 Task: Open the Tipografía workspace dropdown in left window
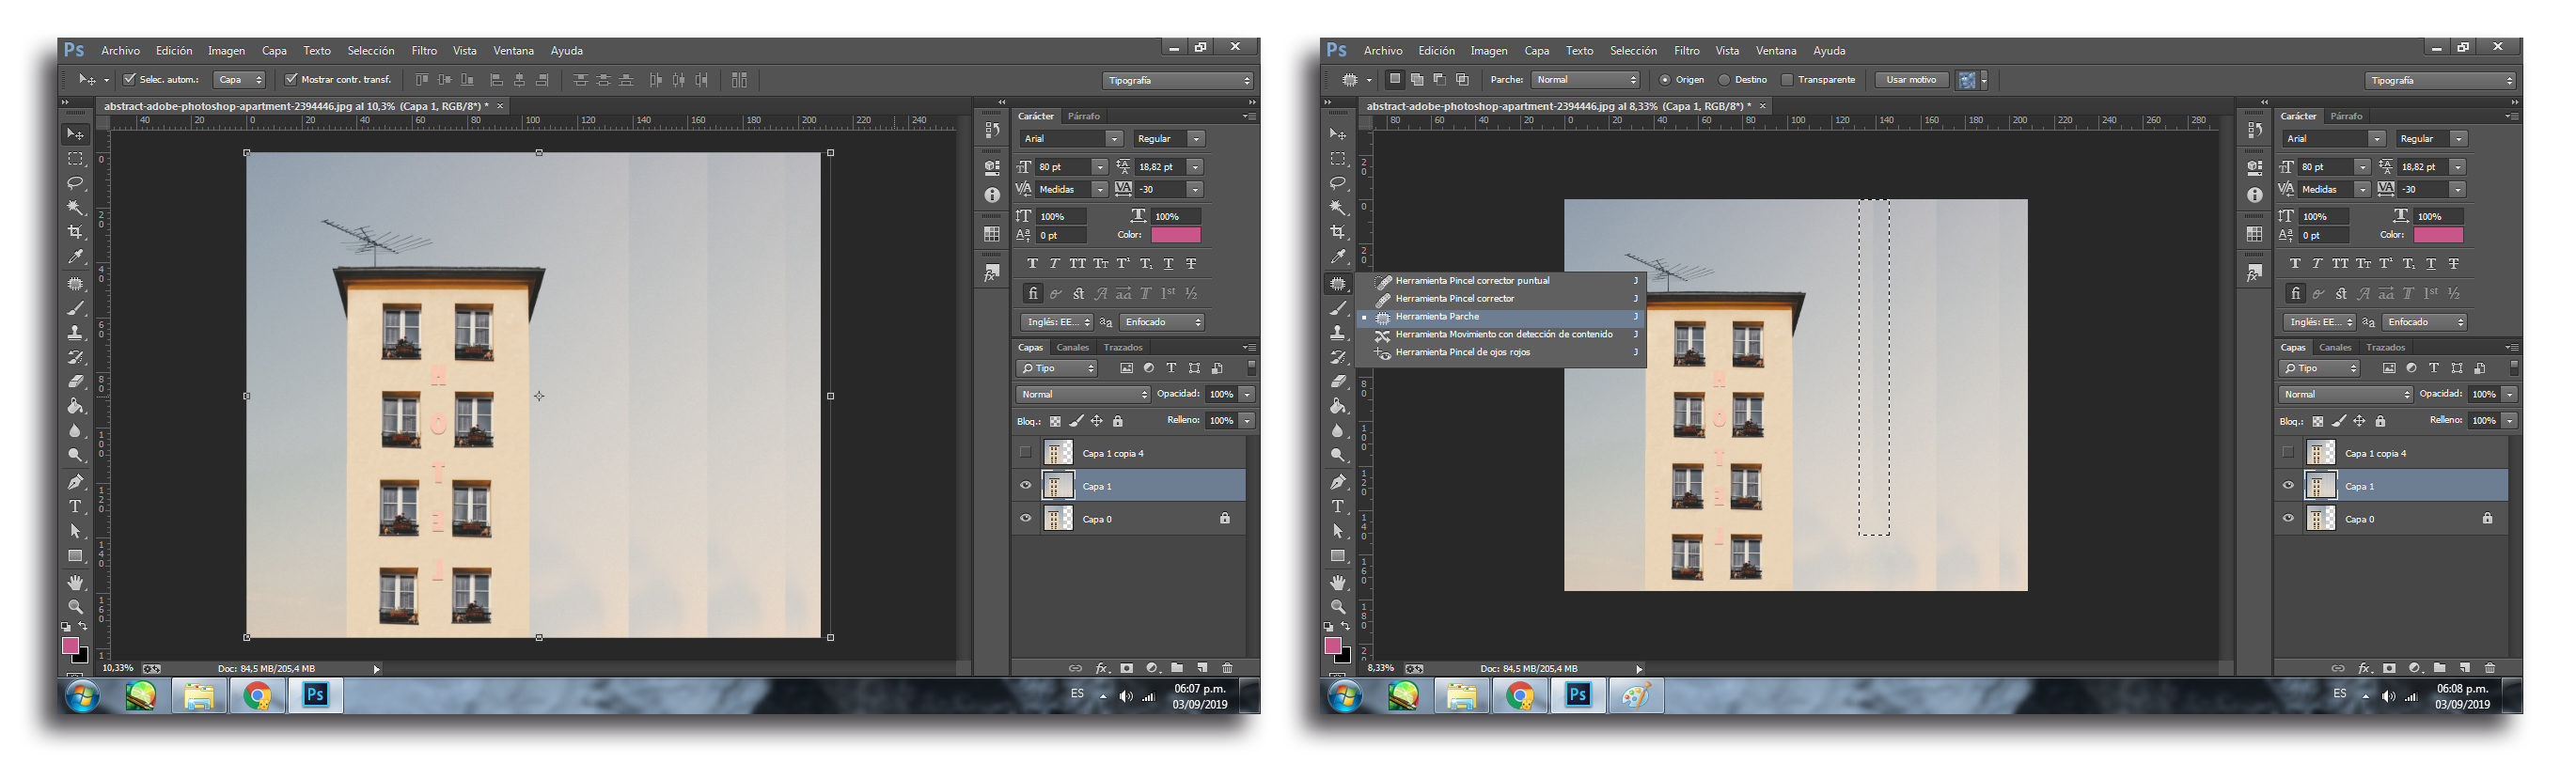click(x=1178, y=80)
